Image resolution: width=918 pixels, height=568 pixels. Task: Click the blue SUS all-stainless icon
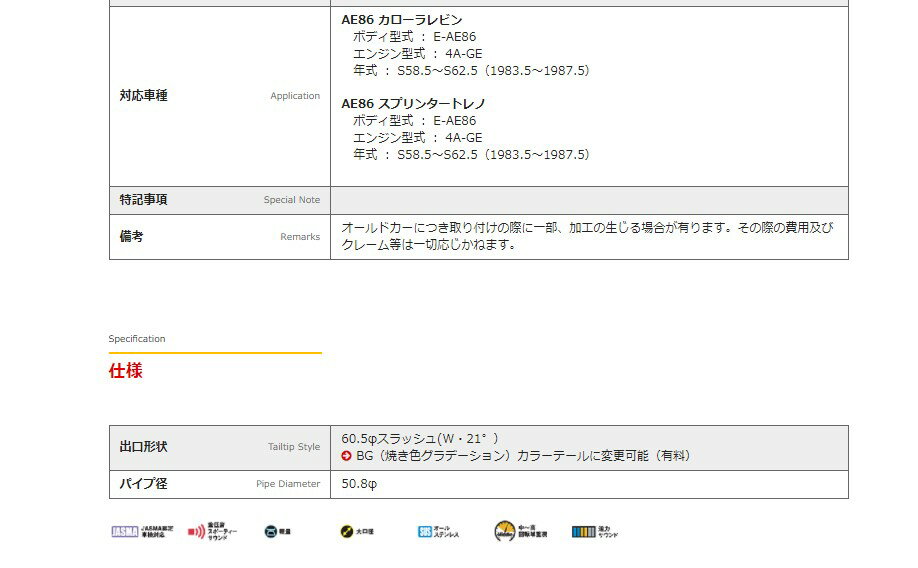[x=425, y=531]
